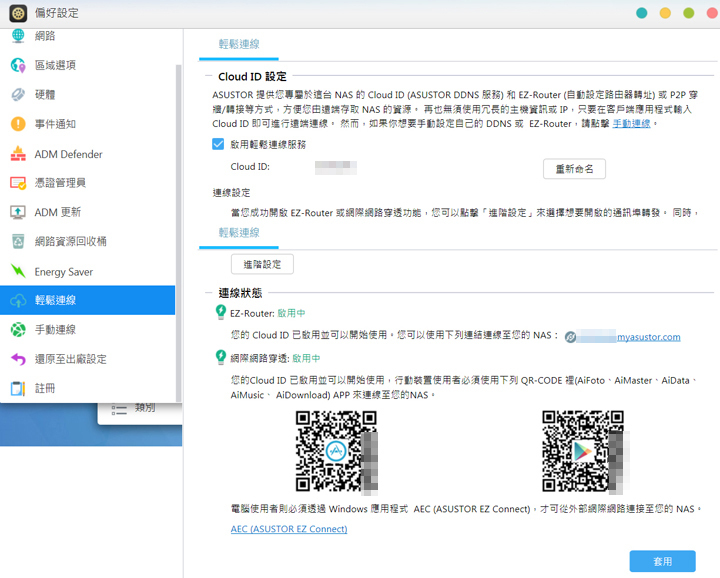The width and height of the screenshot is (720, 578).
Task: Open the 區域選項 regional options icon
Action: 18,65
